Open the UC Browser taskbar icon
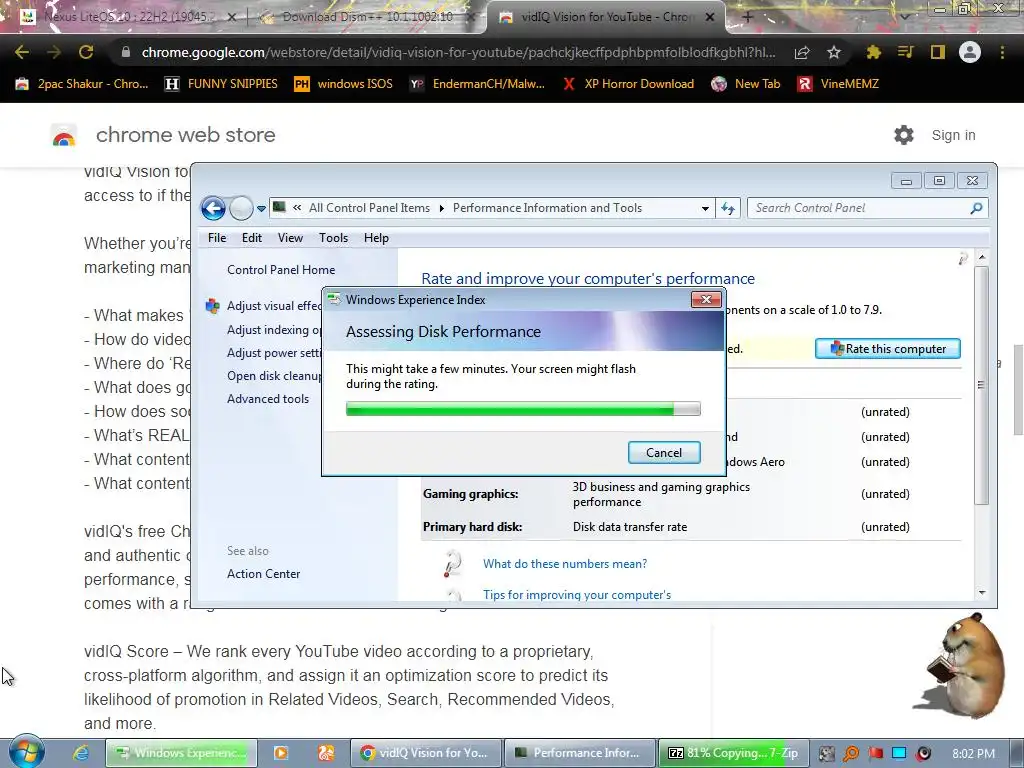The width and height of the screenshot is (1024, 768). point(326,753)
